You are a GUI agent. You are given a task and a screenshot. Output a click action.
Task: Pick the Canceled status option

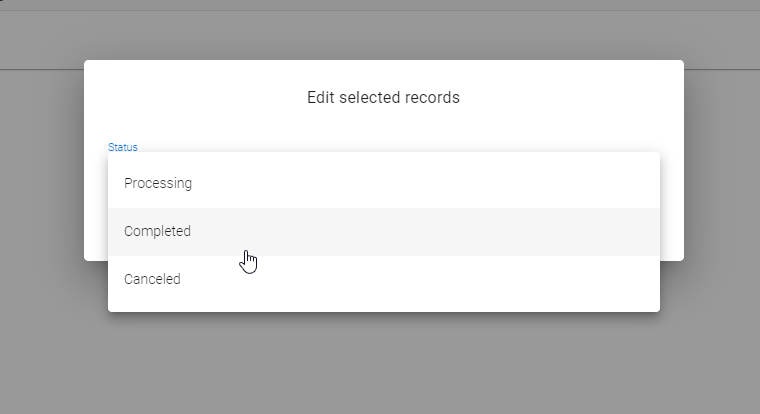coord(152,279)
